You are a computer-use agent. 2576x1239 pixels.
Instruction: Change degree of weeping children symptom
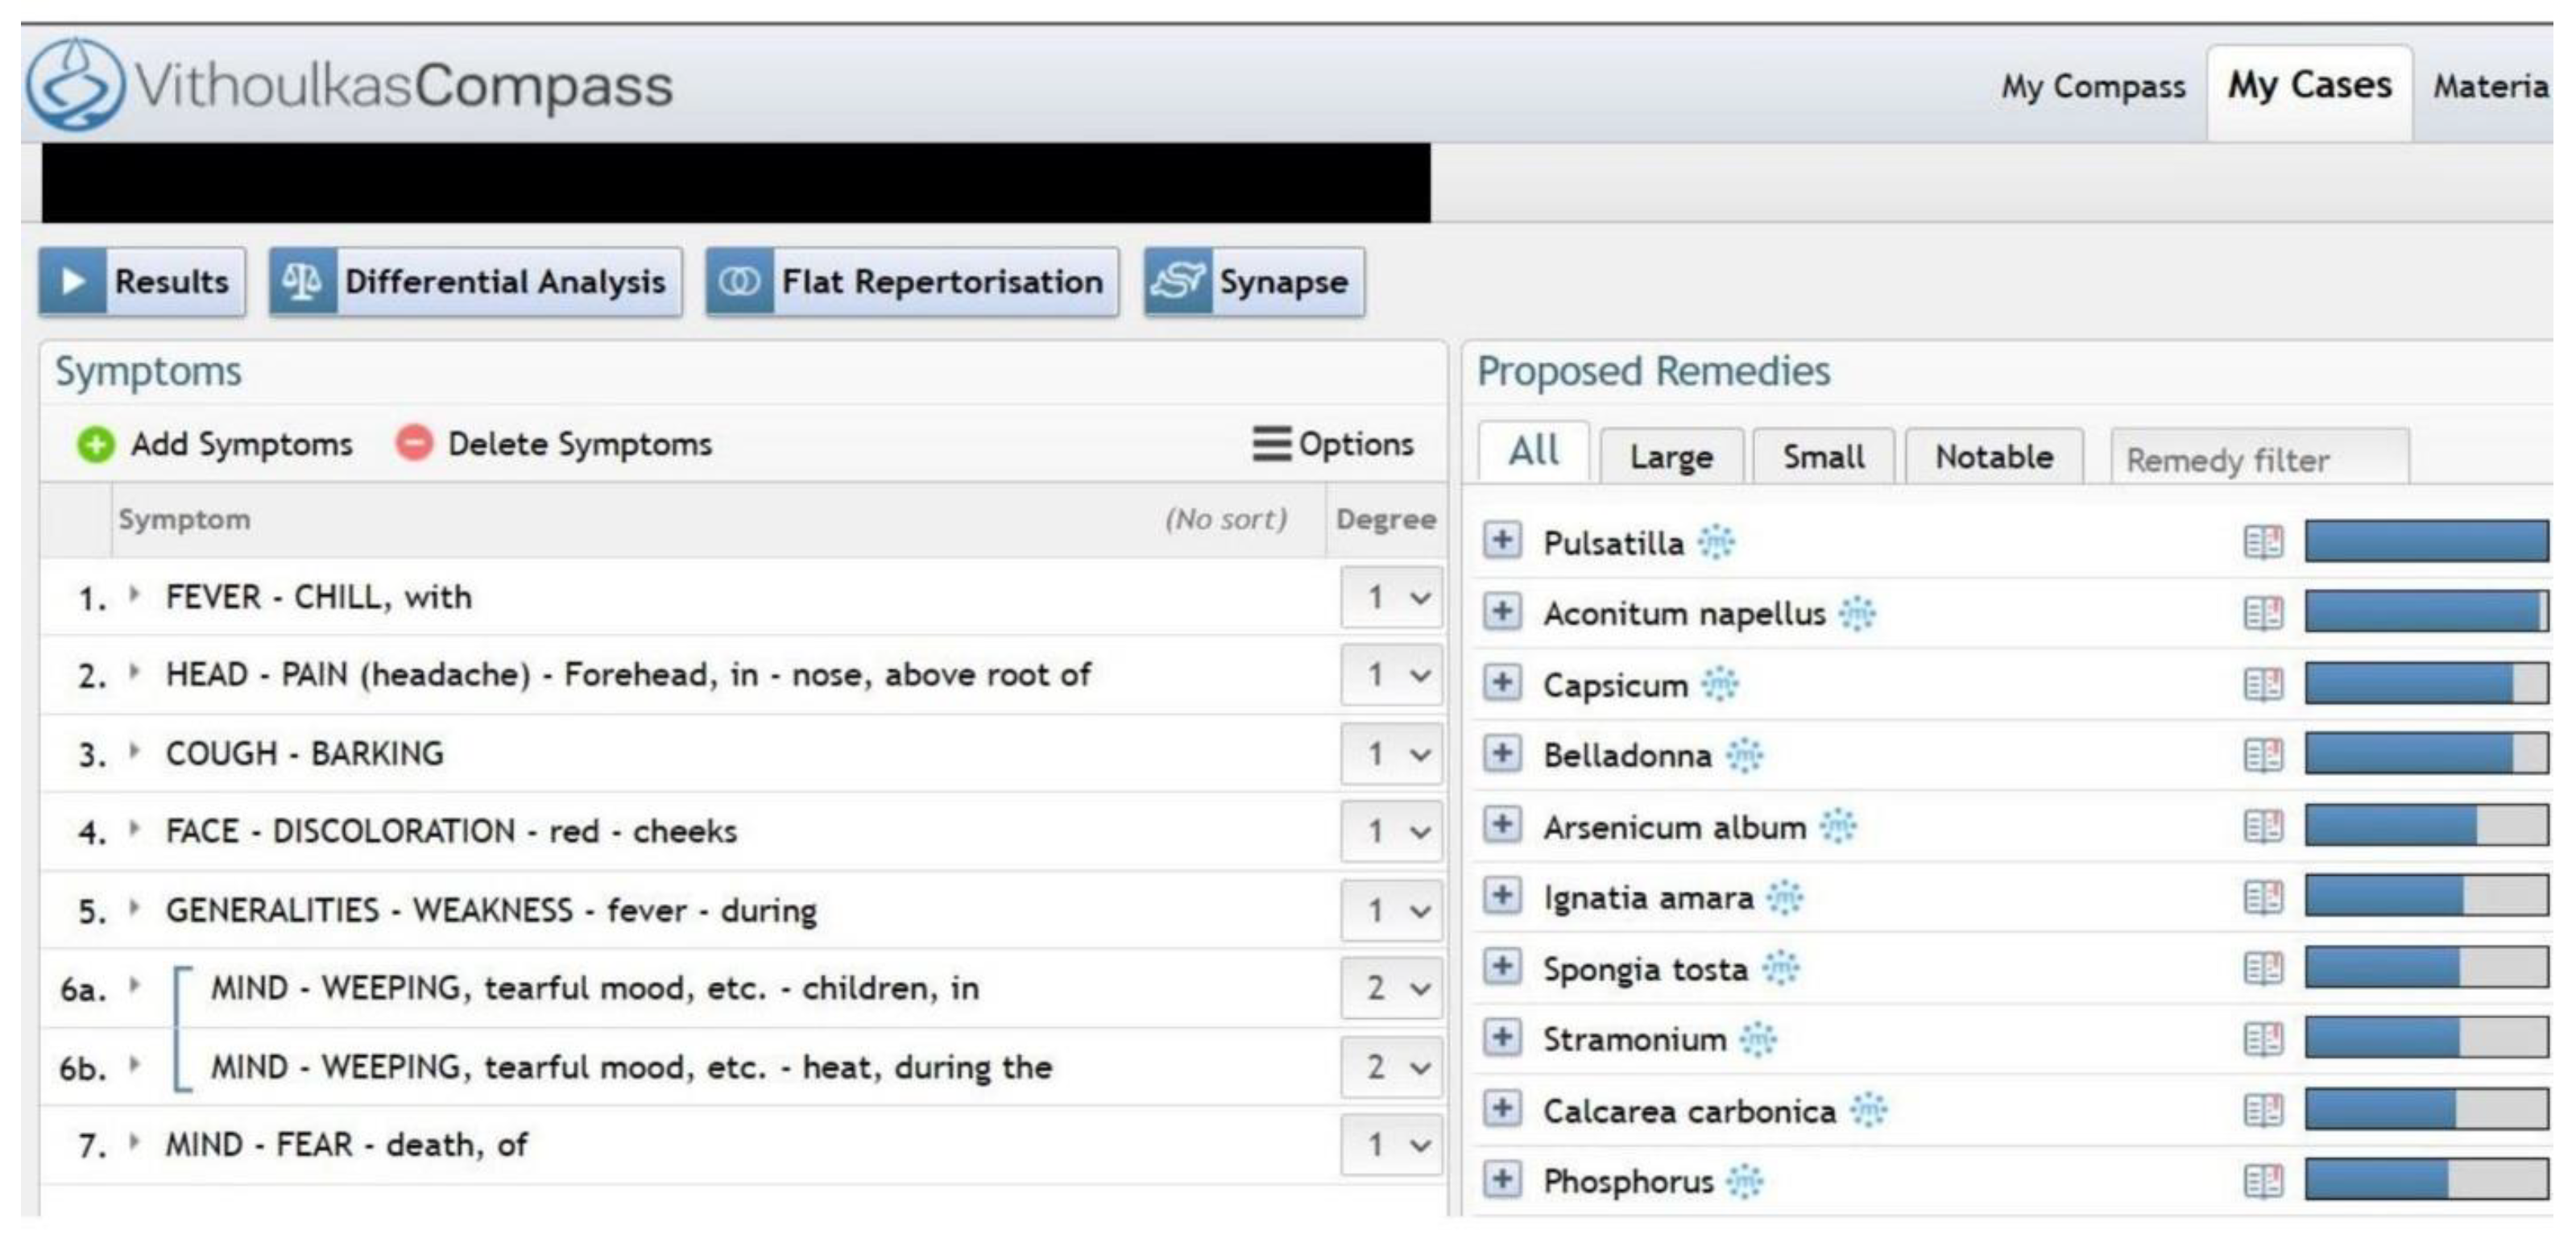[1392, 988]
